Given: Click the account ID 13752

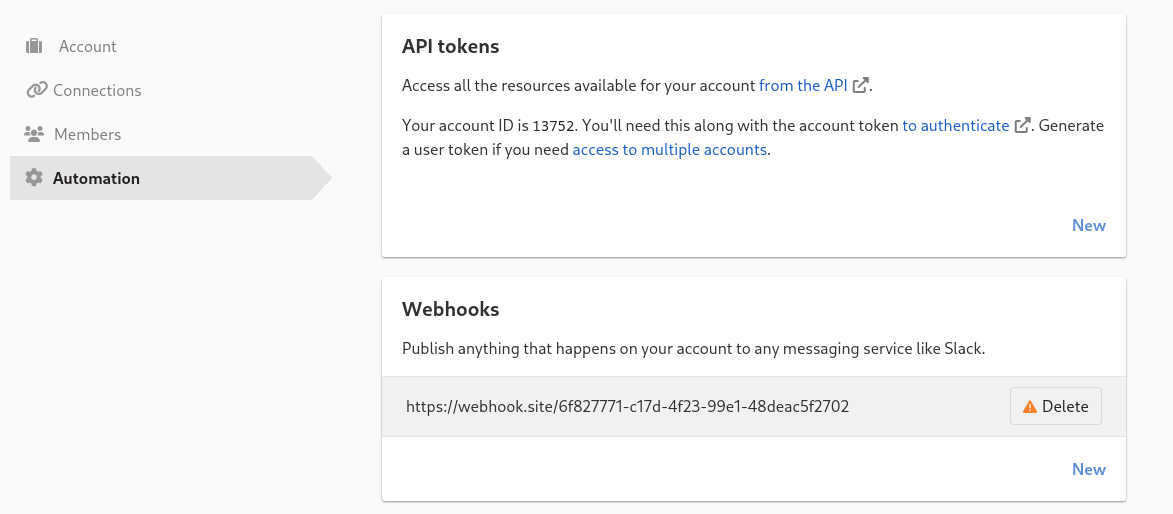Looking at the screenshot, I should pos(555,126).
